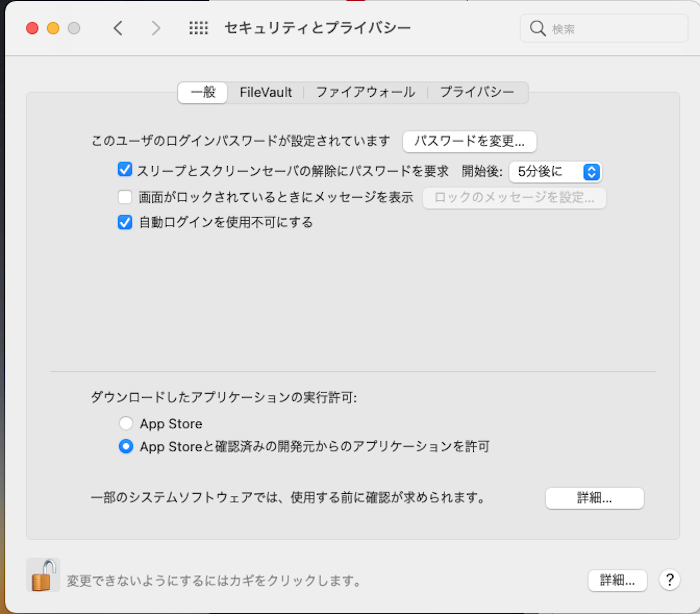Open the ファイアウォール tab
700x614 pixels.
[x=365, y=92]
